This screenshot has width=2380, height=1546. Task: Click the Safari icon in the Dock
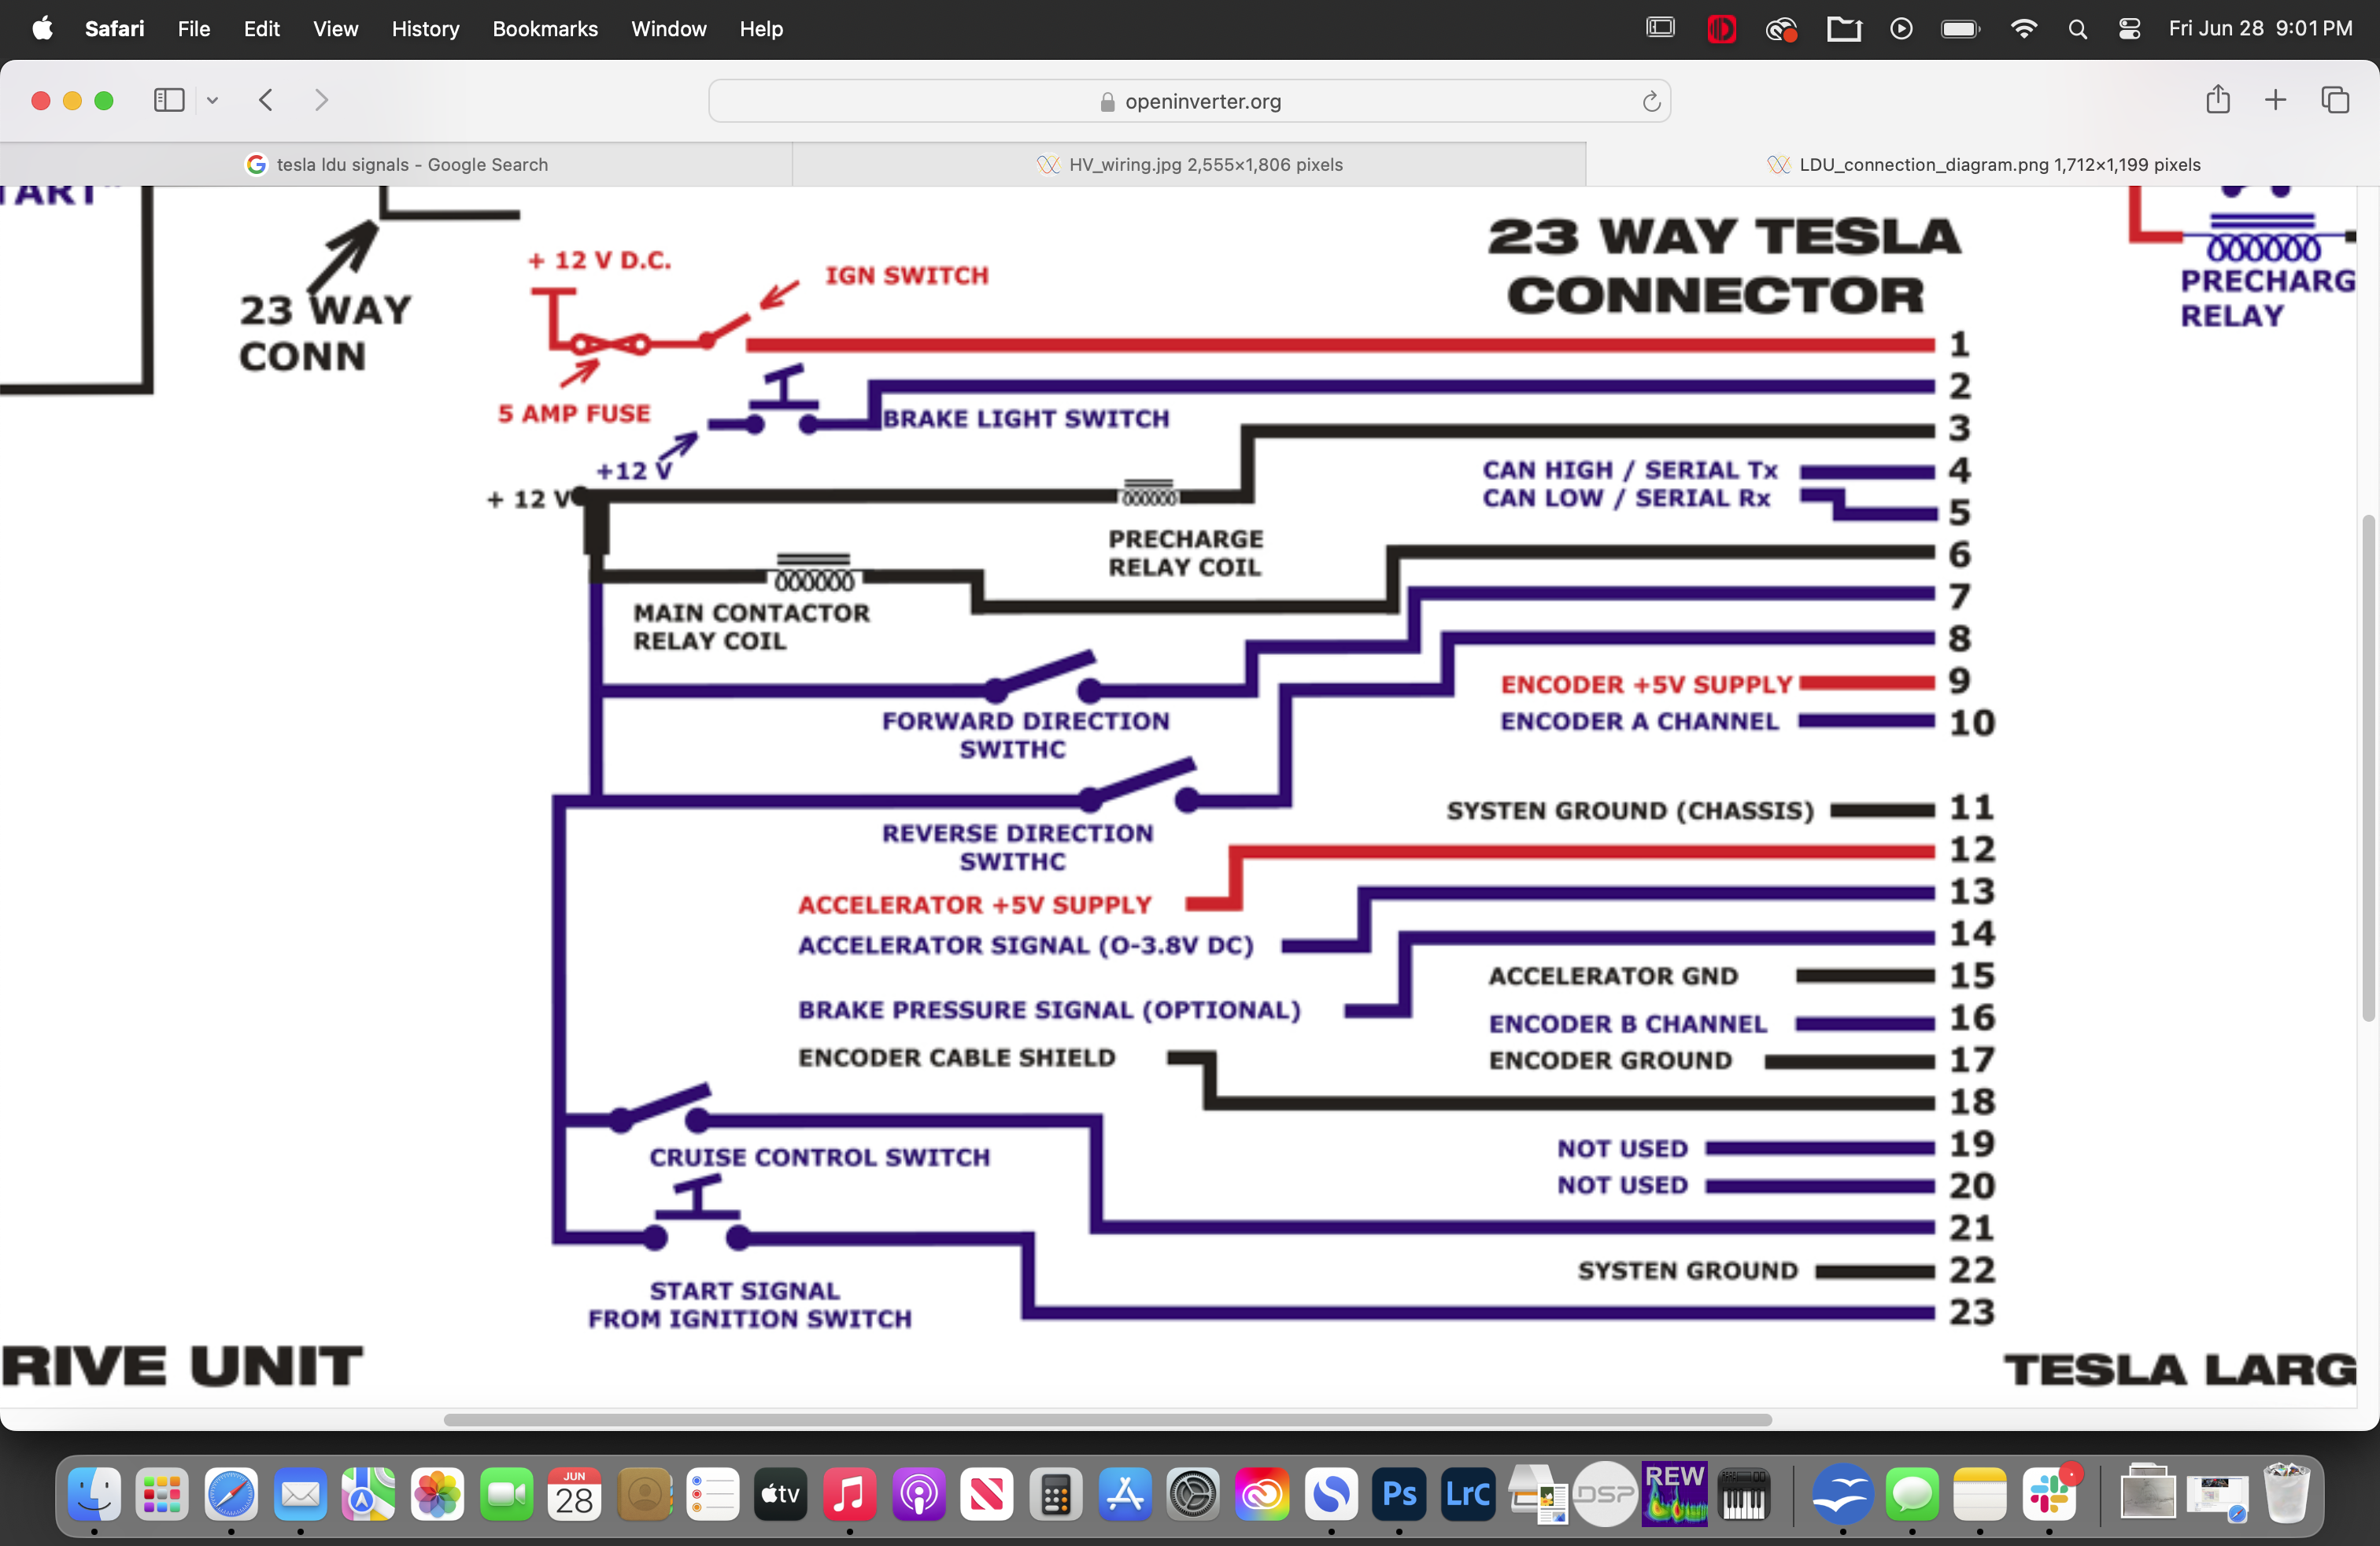pyautogui.click(x=231, y=1494)
